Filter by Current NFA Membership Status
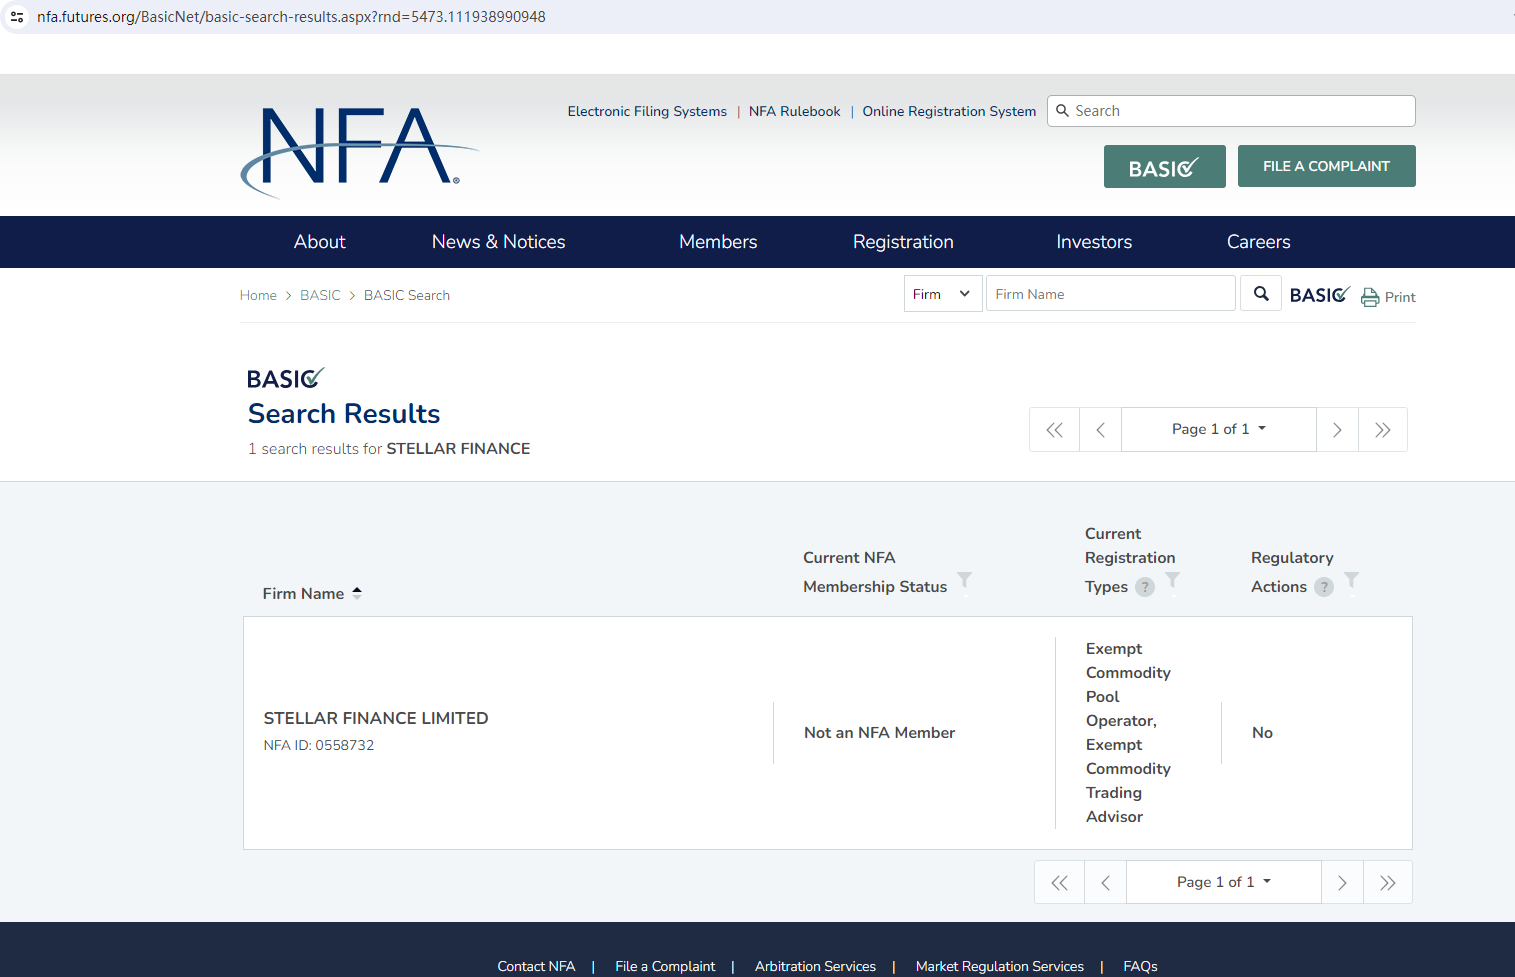This screenshot has width=1515, height=977. tap(964, 581)
